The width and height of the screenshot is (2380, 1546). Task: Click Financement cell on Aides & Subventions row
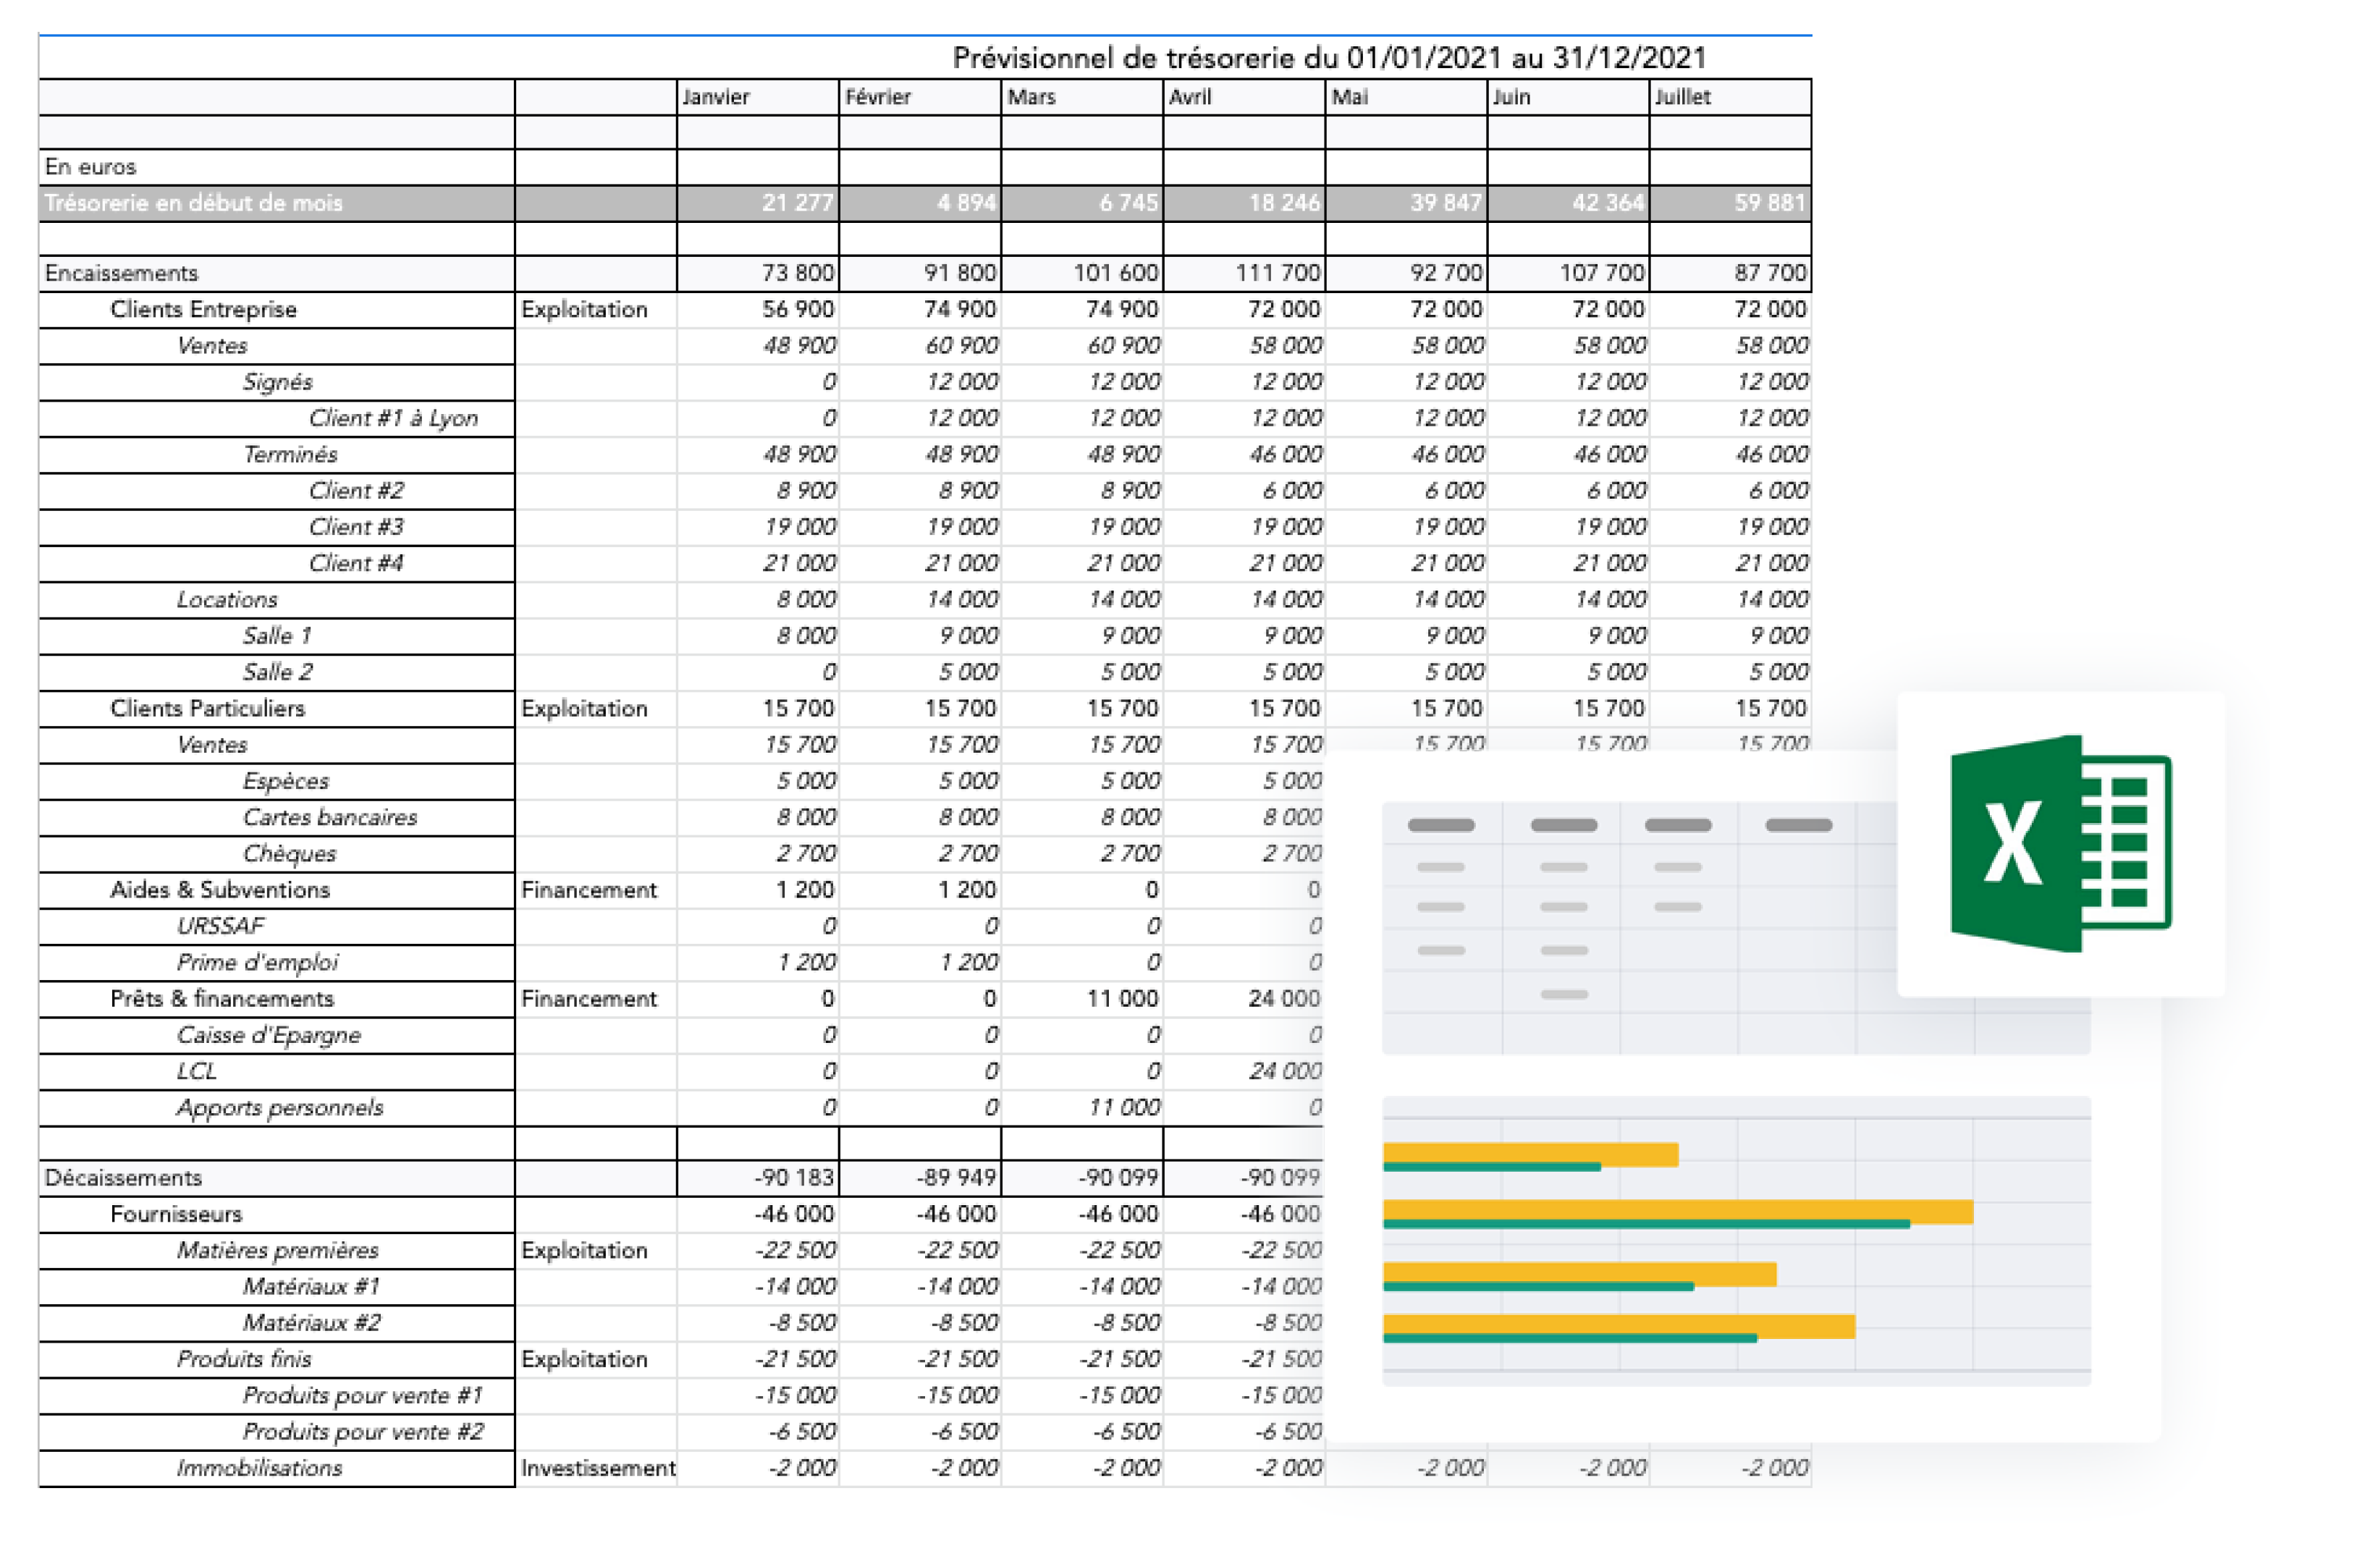pyautogui.click(x=597, y=890)
